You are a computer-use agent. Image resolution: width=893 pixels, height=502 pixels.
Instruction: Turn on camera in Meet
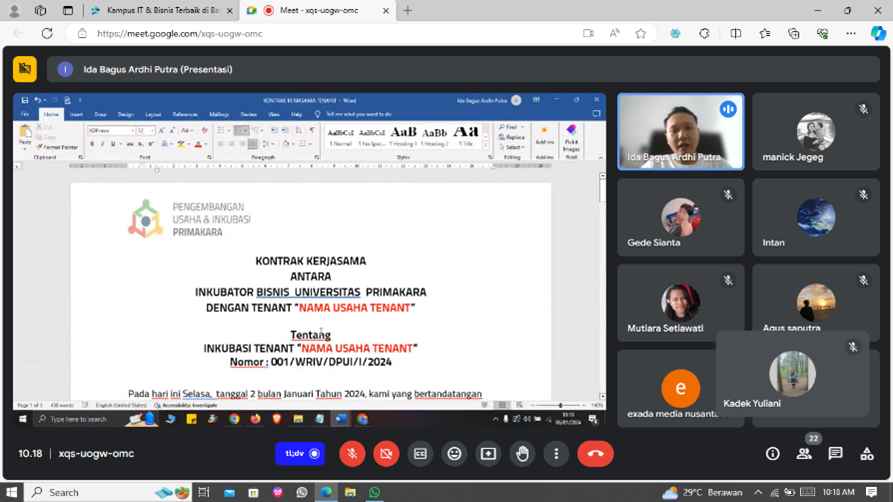(386, 454)
